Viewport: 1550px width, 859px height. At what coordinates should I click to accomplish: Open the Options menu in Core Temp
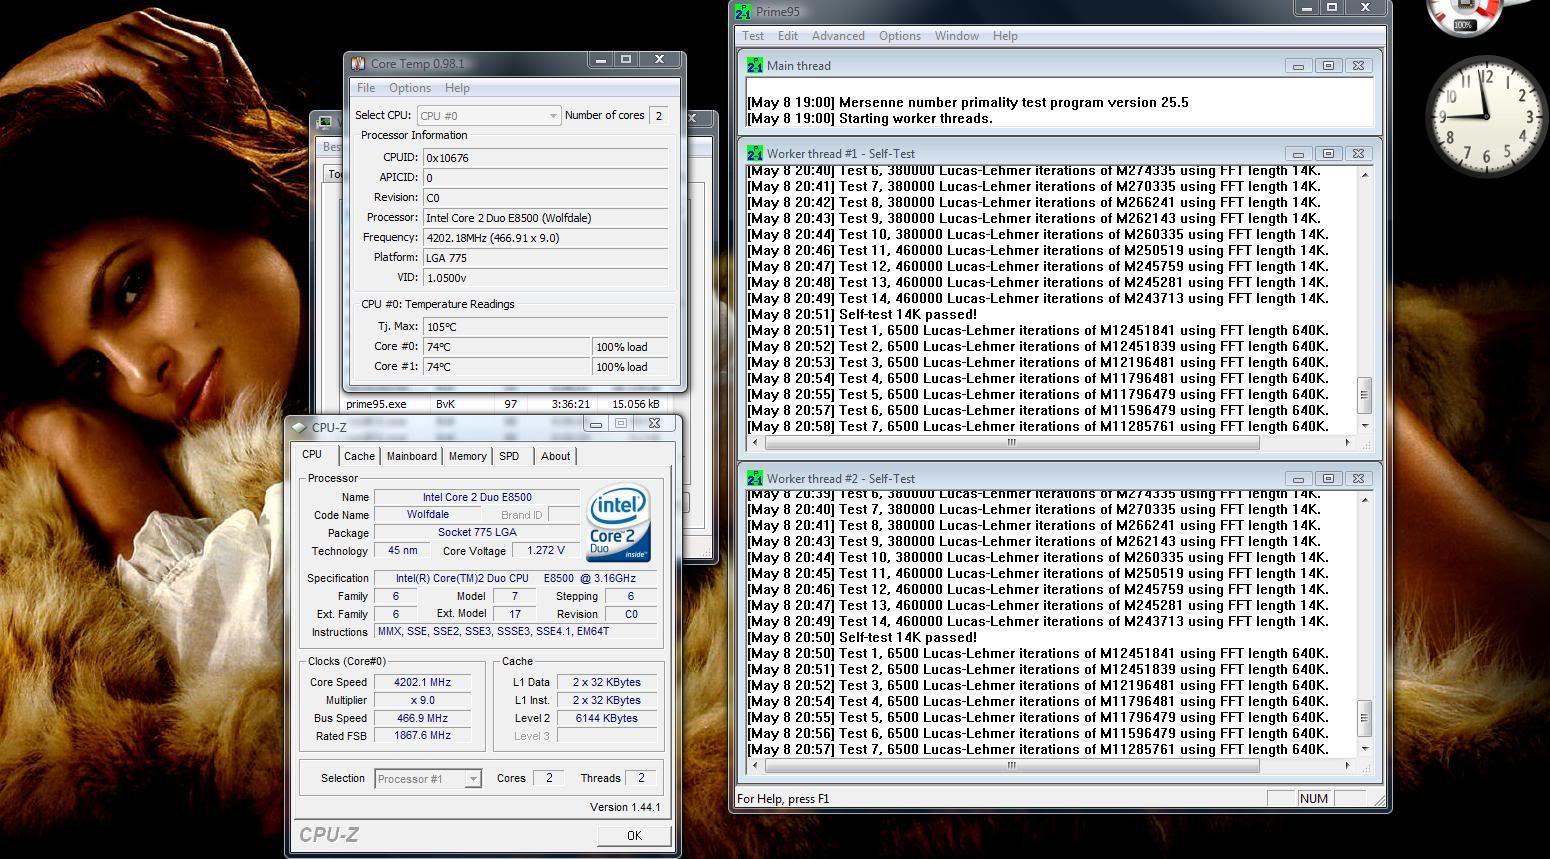[x=410, y=88]
